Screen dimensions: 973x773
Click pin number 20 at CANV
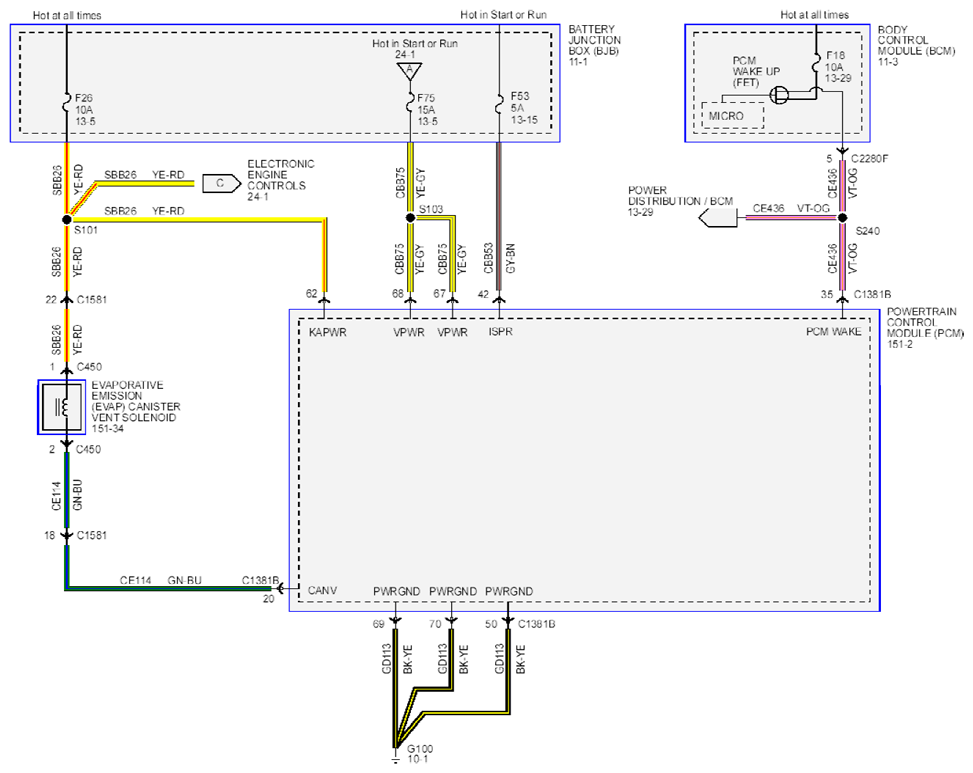(x=268, y=599)
